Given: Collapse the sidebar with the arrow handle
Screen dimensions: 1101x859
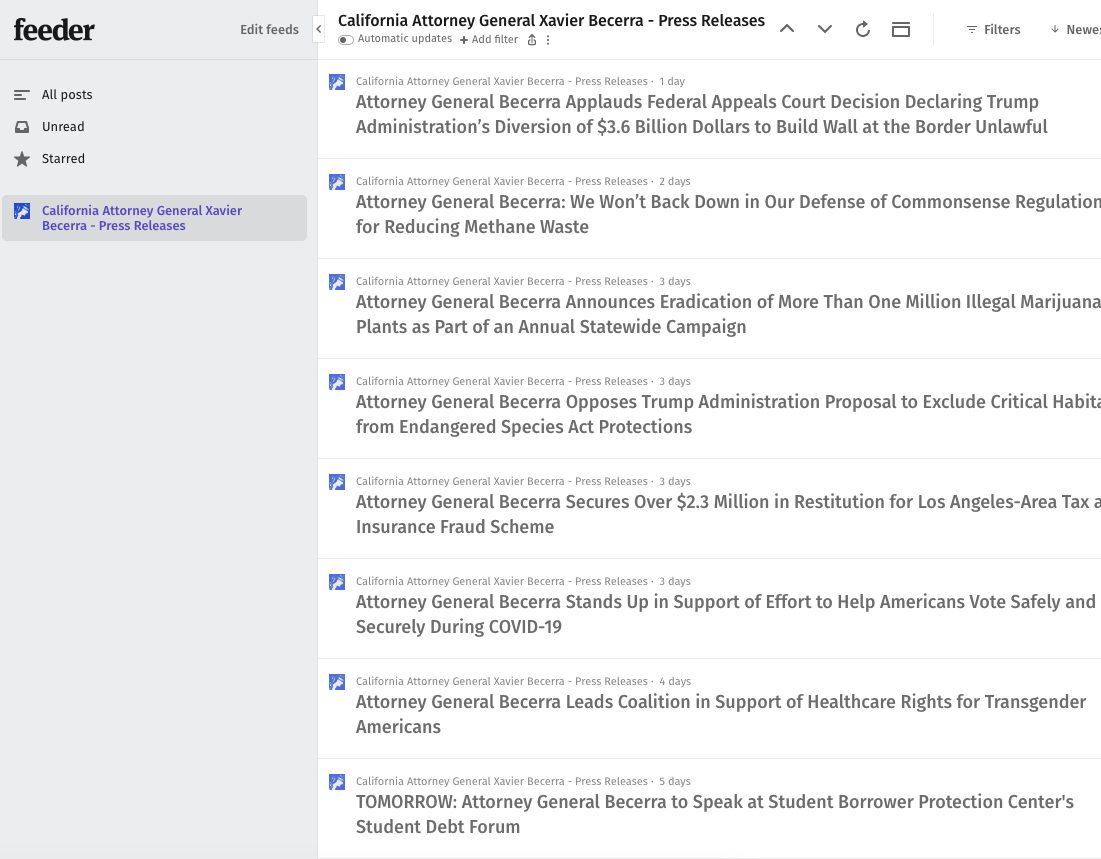Looking at the screenshot, I should tap(319, 29).
